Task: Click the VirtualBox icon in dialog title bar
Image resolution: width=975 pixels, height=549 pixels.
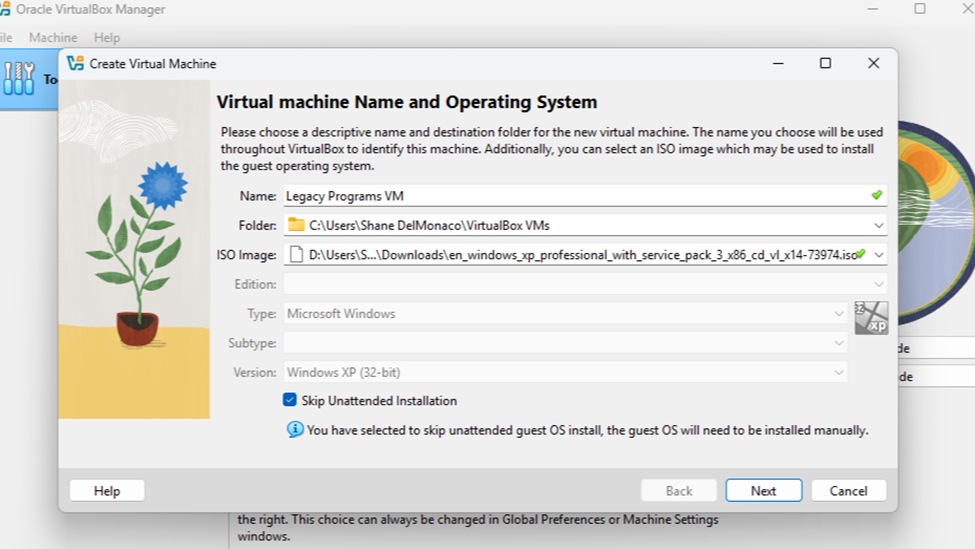Action: click(x=75, y=63)
